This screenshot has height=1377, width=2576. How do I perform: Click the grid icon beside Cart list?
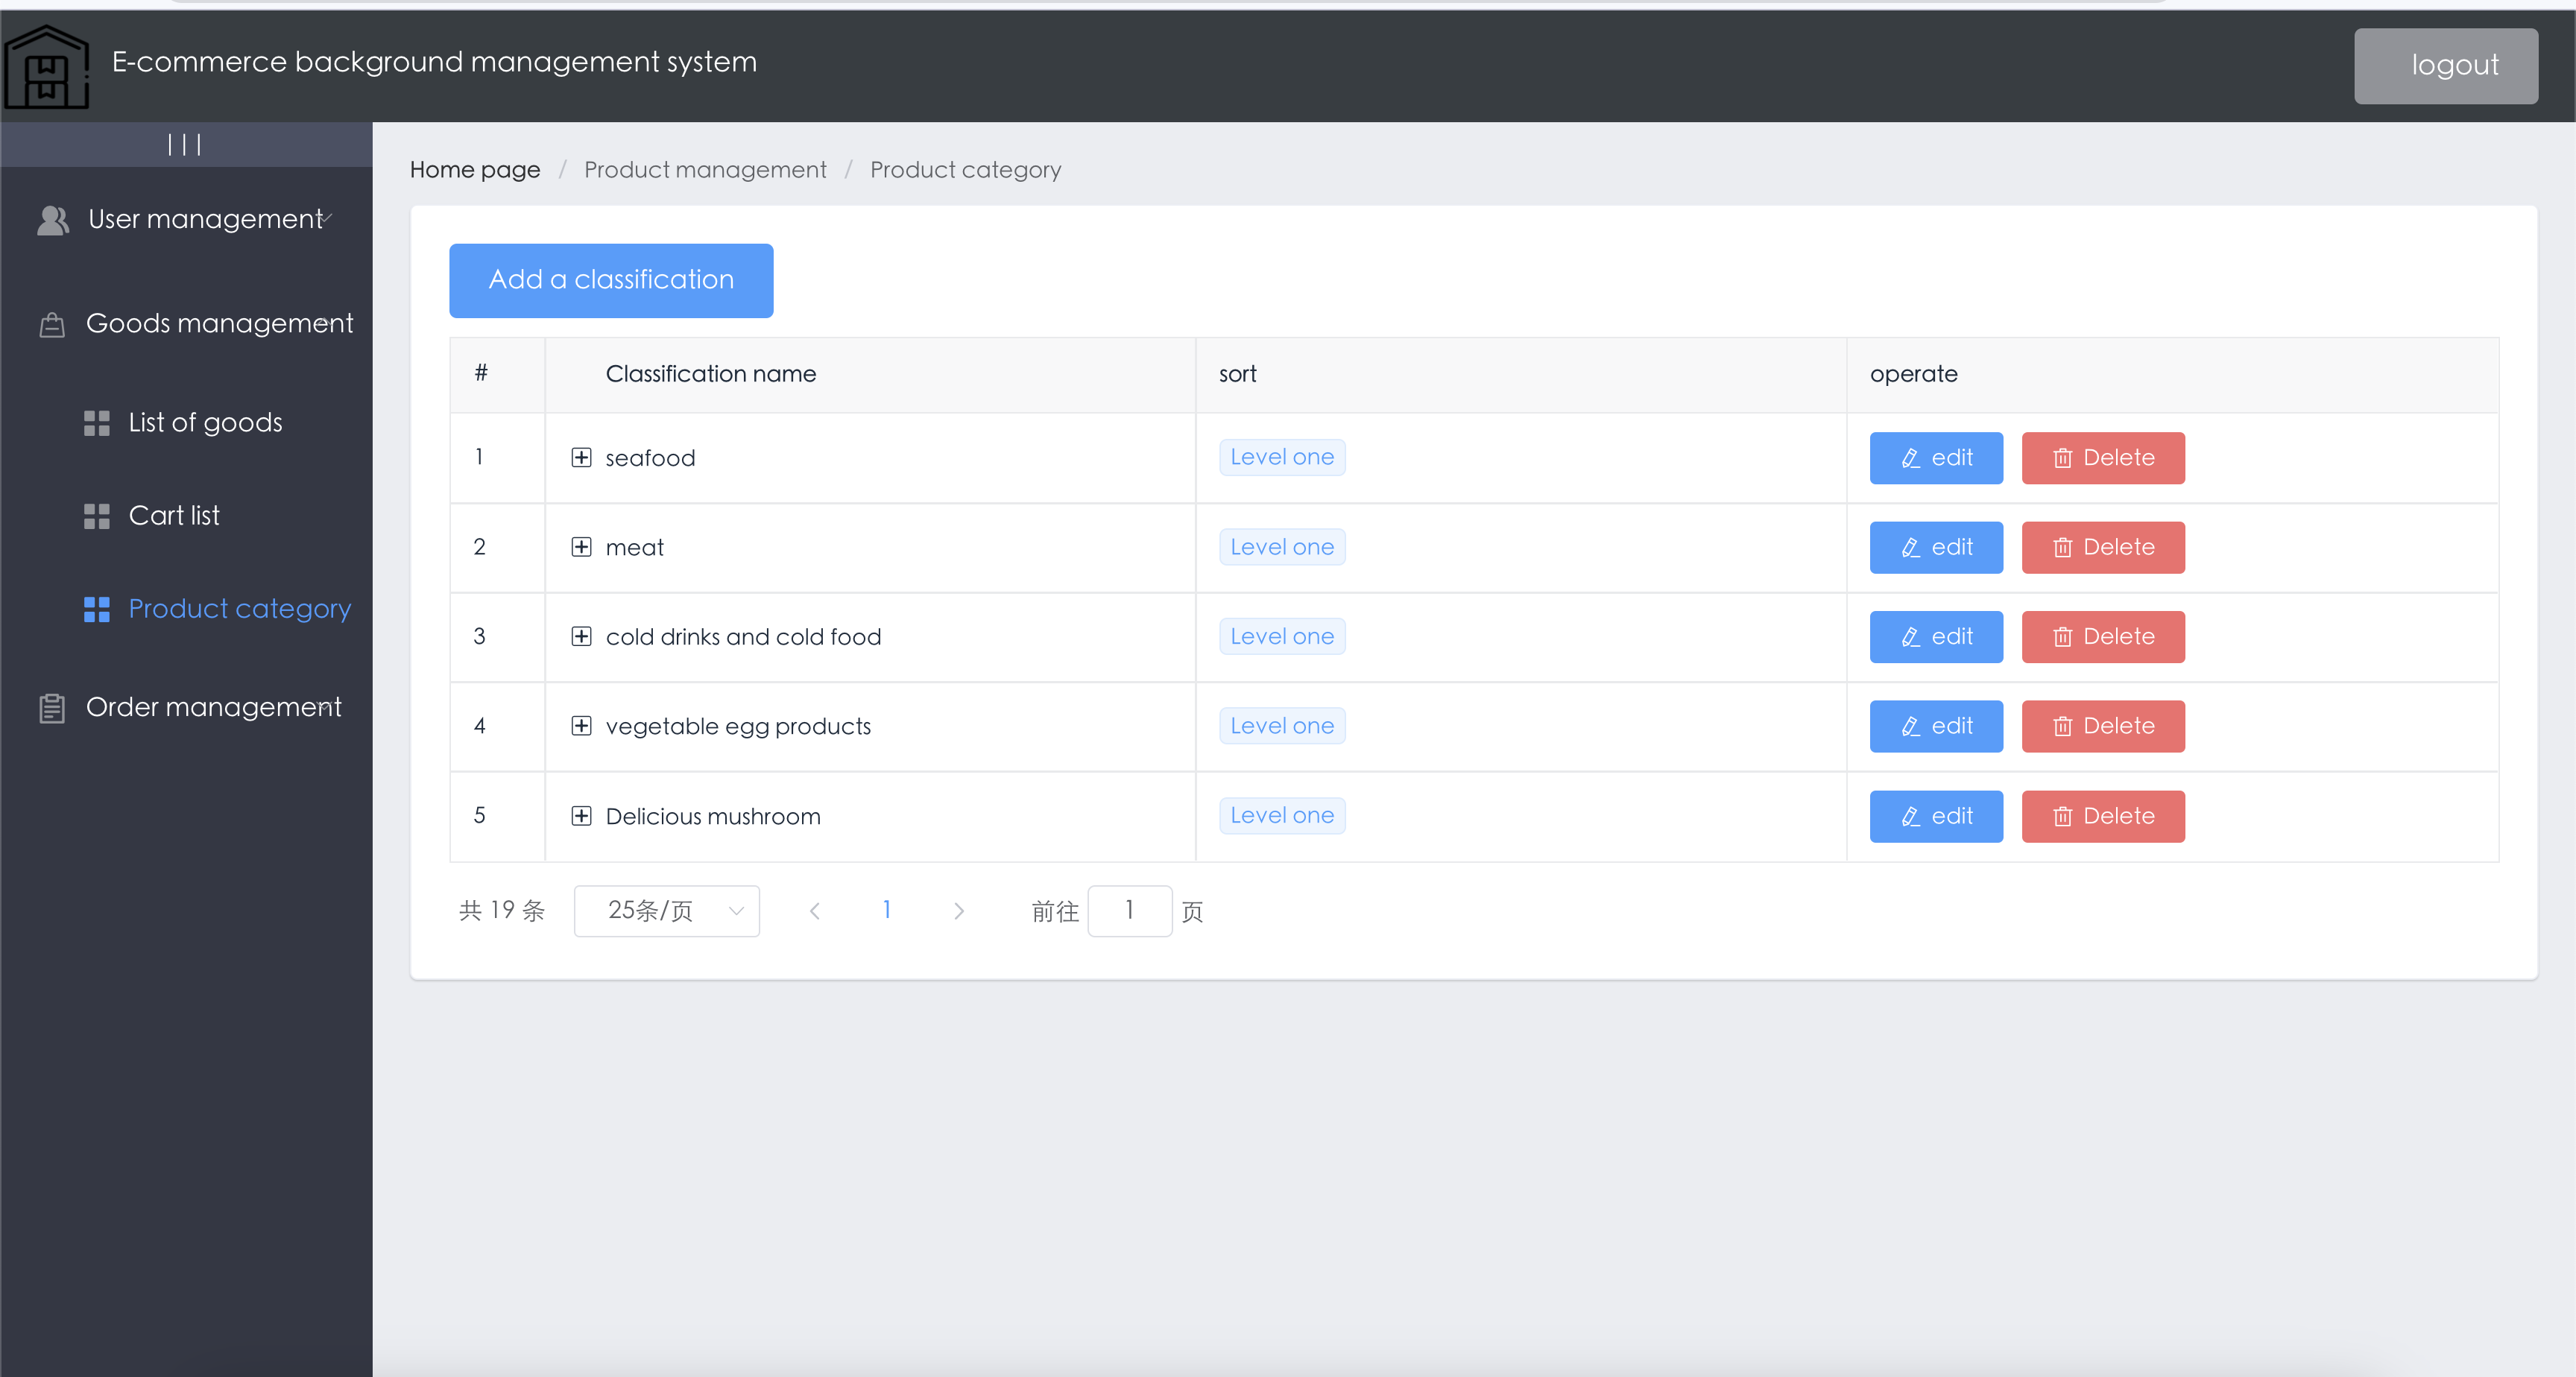[97, 516]
